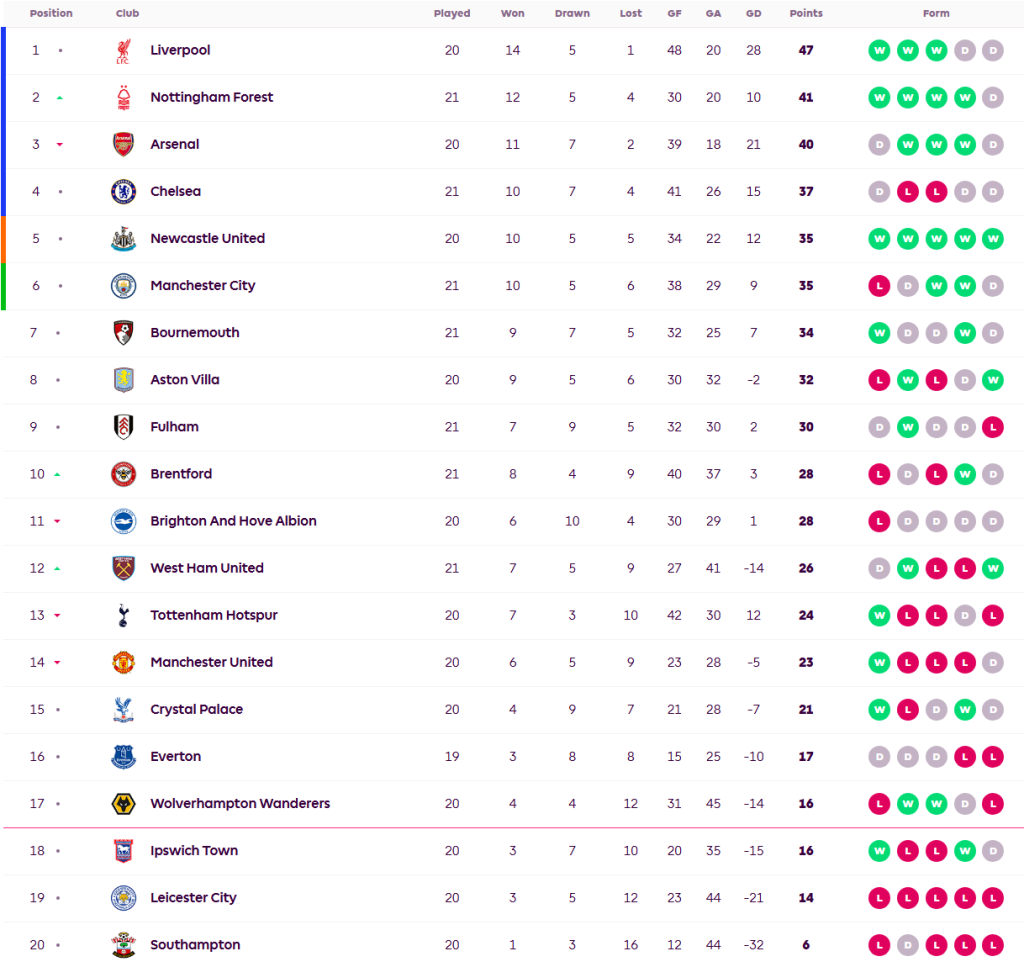Click Liverpool's most recent form result
This screenshot has width=1024, height=967.
tap(992, 51)
